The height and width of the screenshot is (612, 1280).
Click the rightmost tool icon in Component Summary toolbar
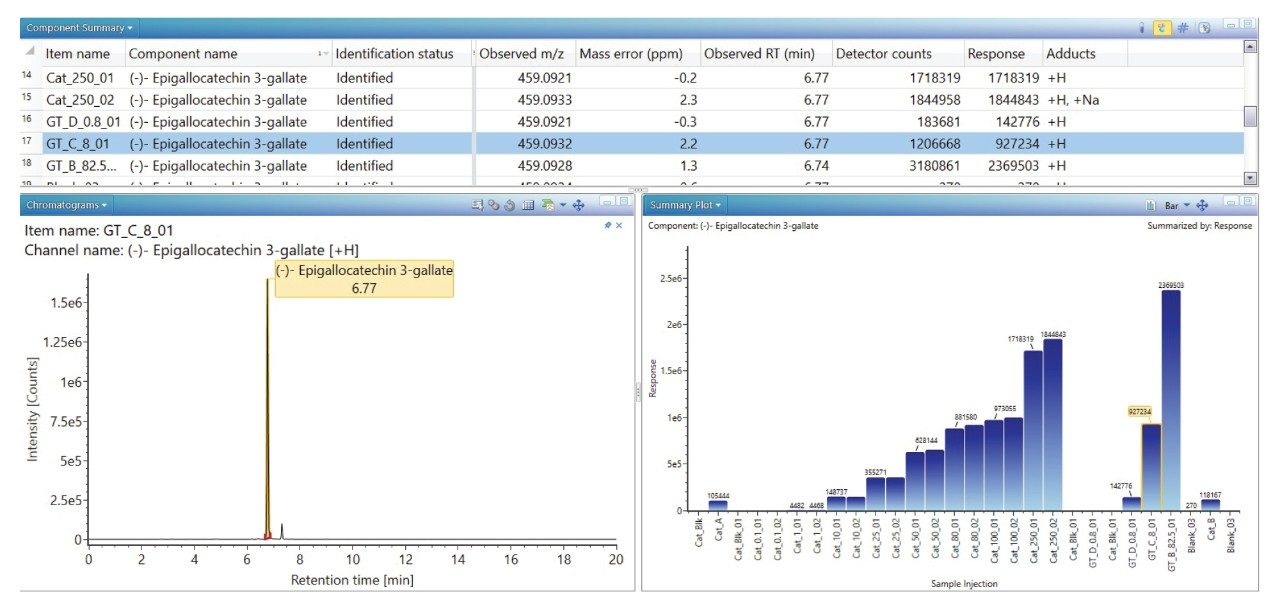pos(1204,28)
